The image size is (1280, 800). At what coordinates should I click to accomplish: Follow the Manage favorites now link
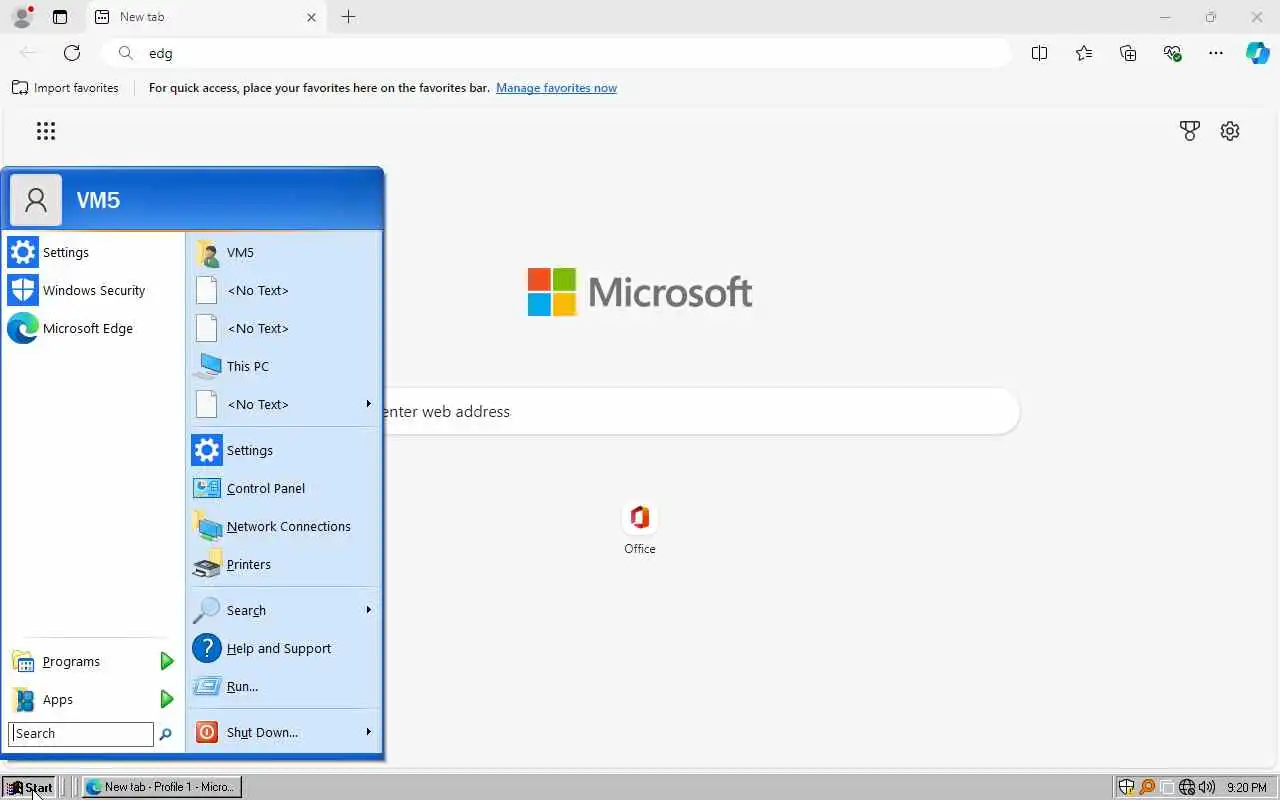[556, 88]
